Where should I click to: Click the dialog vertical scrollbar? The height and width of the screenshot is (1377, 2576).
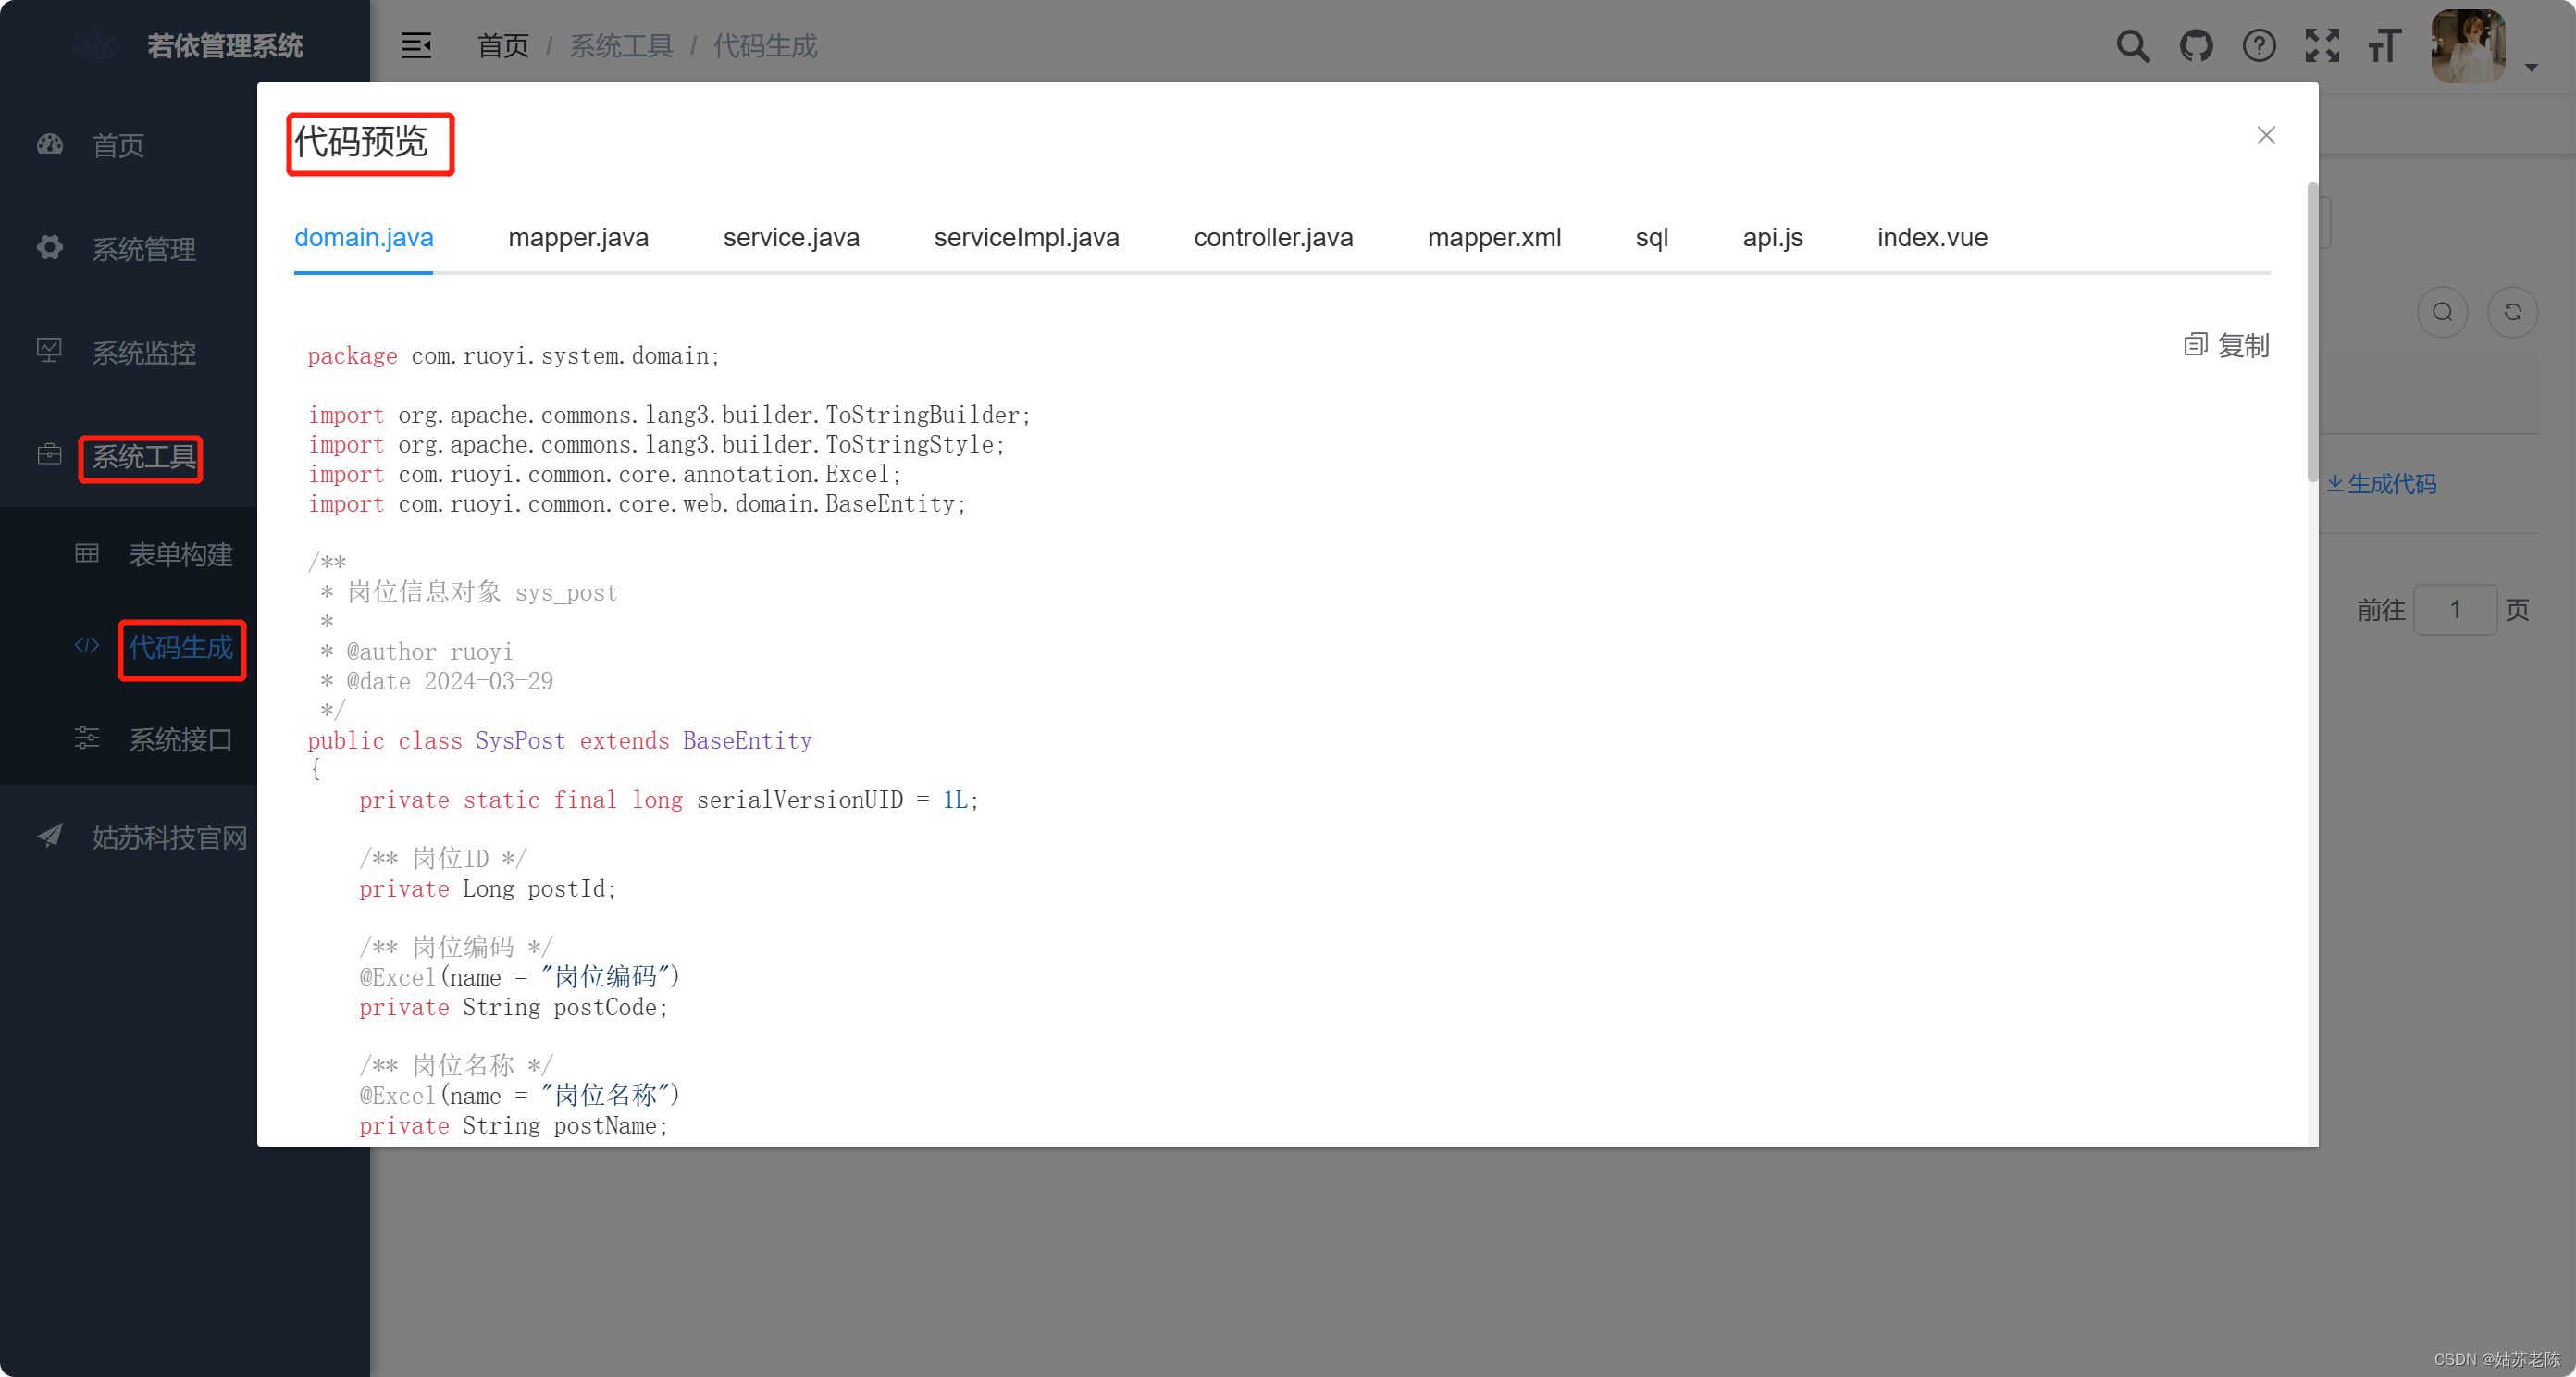coord(2312,332)
